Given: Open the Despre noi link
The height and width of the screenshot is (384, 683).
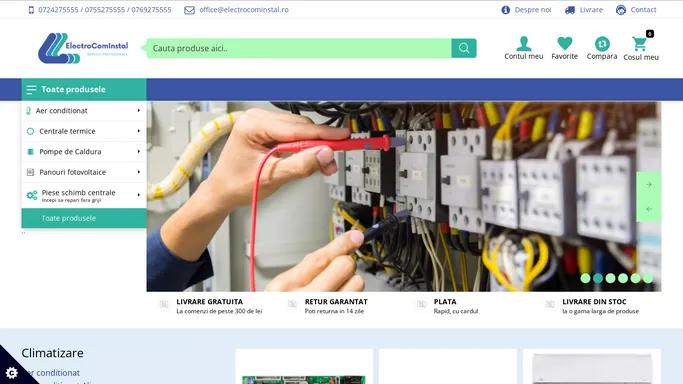Looking at the screenshot, I should point(533,10).
